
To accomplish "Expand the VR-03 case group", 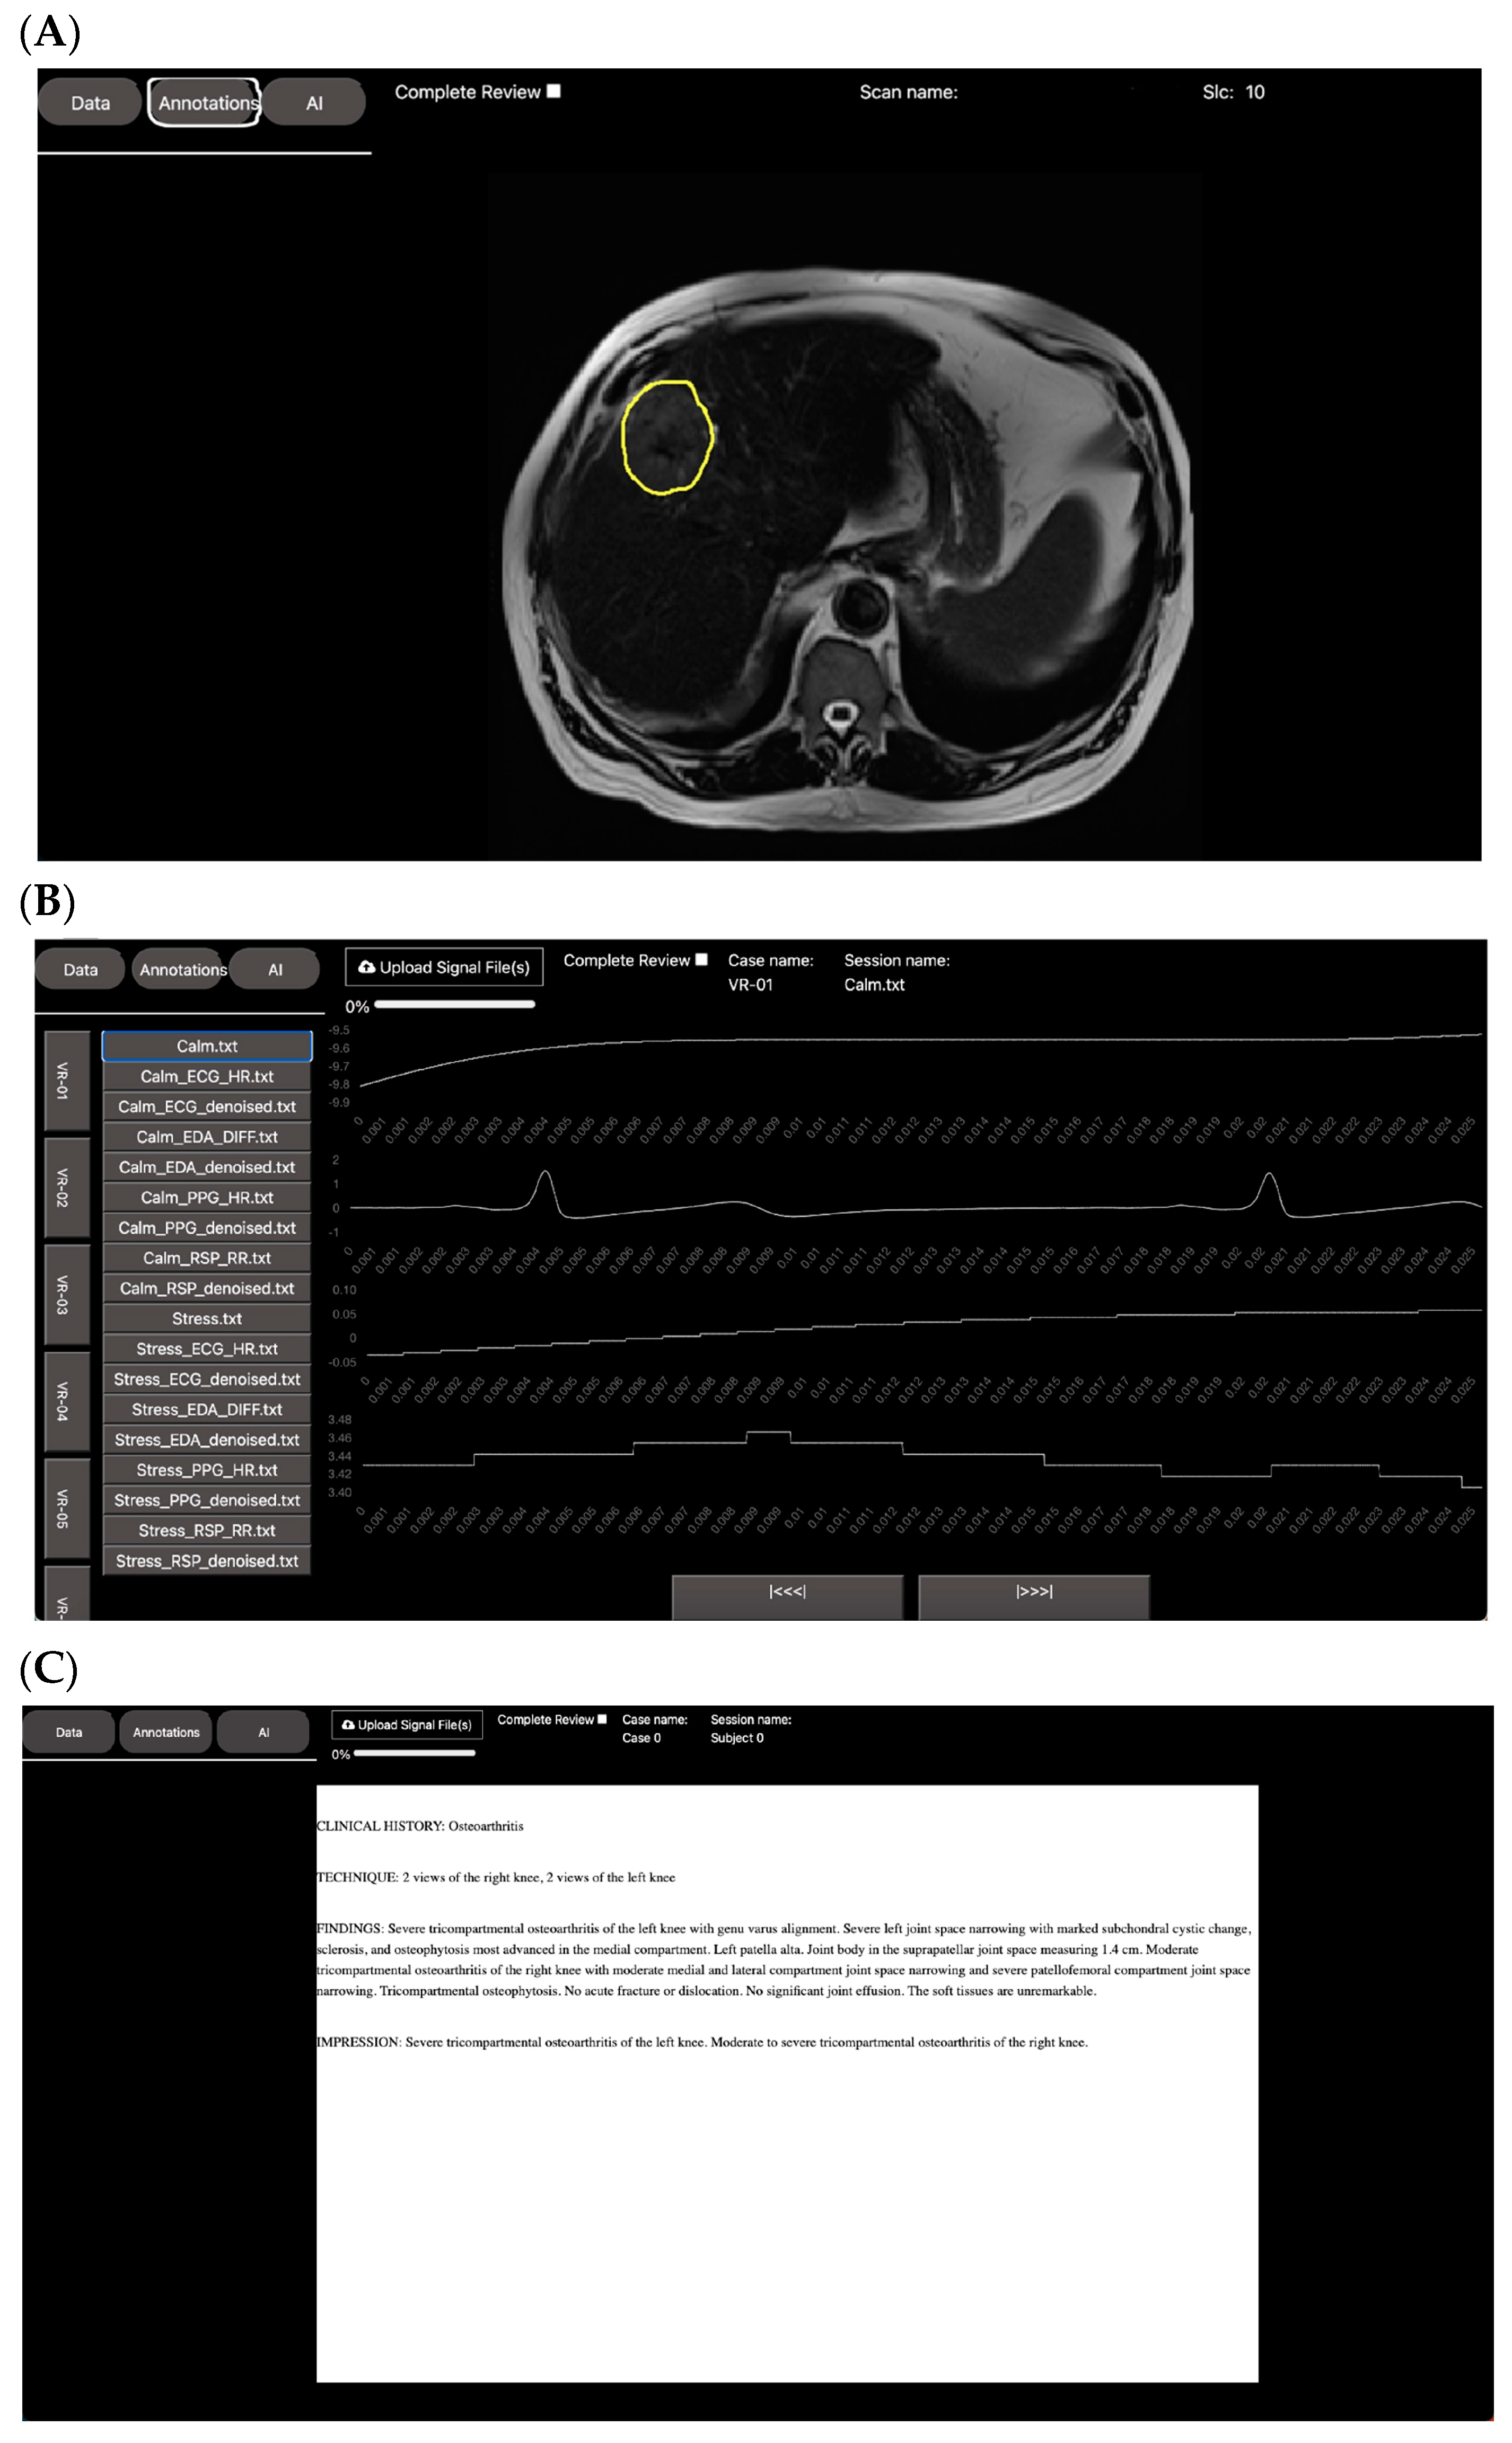I will tap(66, 1294).
